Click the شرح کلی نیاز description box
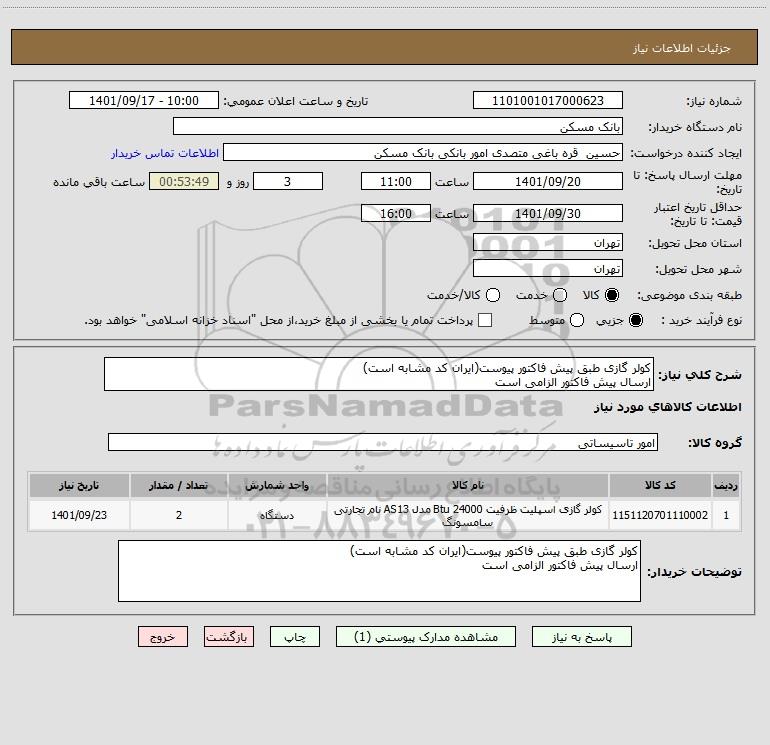The height and width of the screenshot is (745, 770). pyautogui.click(x=379, y=374)
